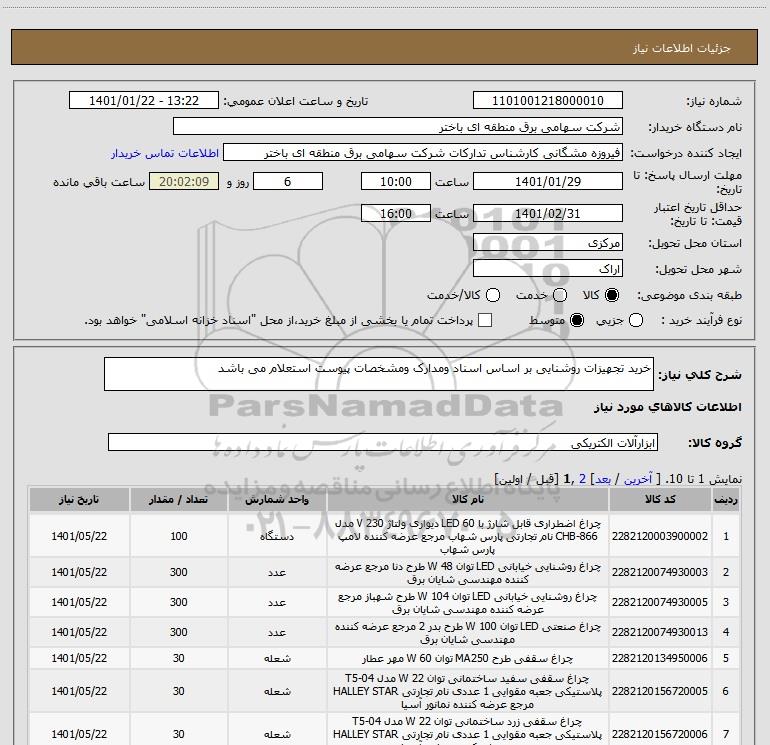Image resolution: width=770 pixels, height=745 pixels.
Task: Click row 6 white ceiling light name
Action: 468,691
